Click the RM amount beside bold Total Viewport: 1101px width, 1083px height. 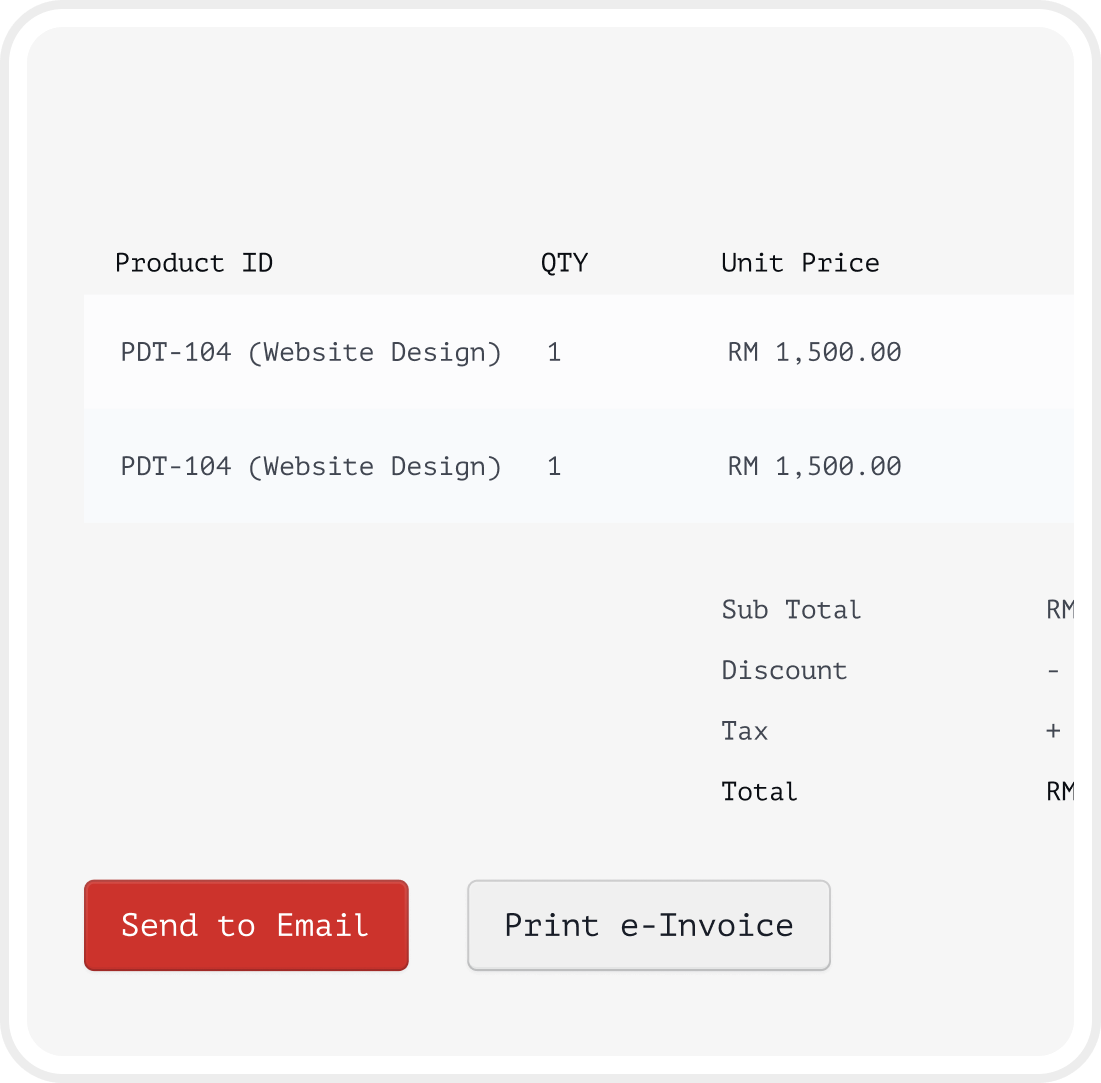coord(1059,792)
